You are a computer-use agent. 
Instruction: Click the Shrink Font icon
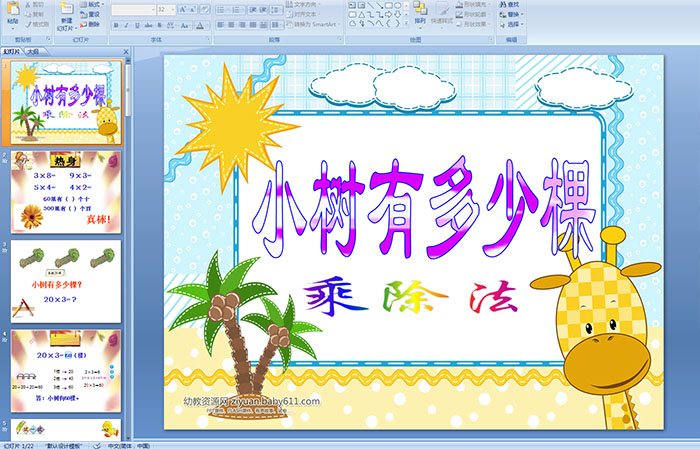click(x=192, y=9)
